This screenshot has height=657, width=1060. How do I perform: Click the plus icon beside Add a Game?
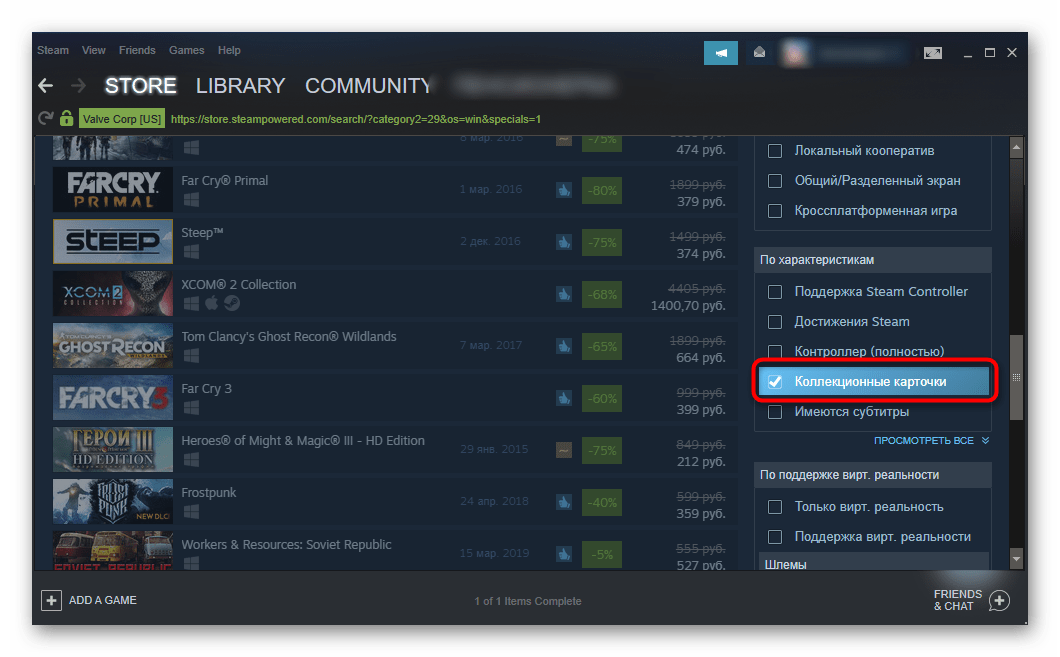point(51,600)
